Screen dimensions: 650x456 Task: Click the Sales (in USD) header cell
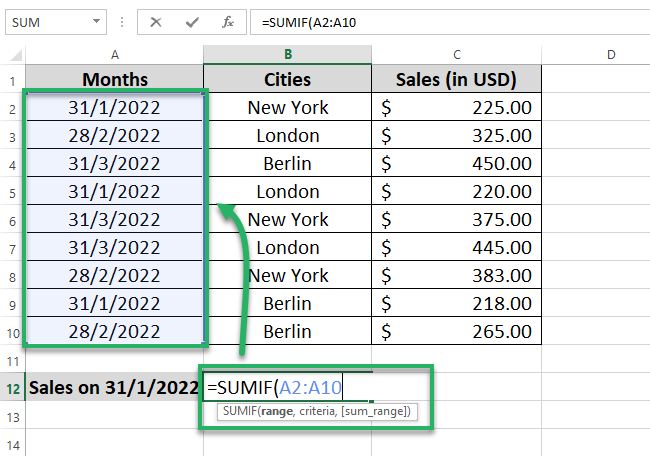point(456,79)
